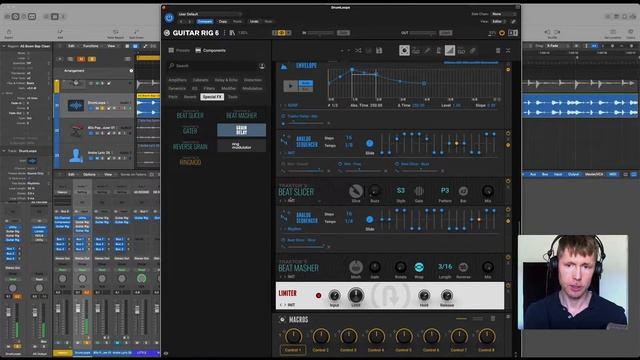Select the Beat Slicer component

(190, 116)
